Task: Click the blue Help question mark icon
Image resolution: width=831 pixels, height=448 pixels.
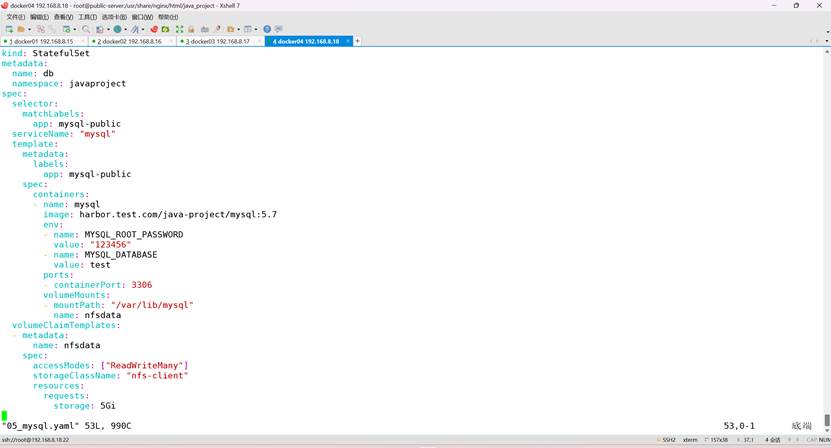Action: coord(267,29)
